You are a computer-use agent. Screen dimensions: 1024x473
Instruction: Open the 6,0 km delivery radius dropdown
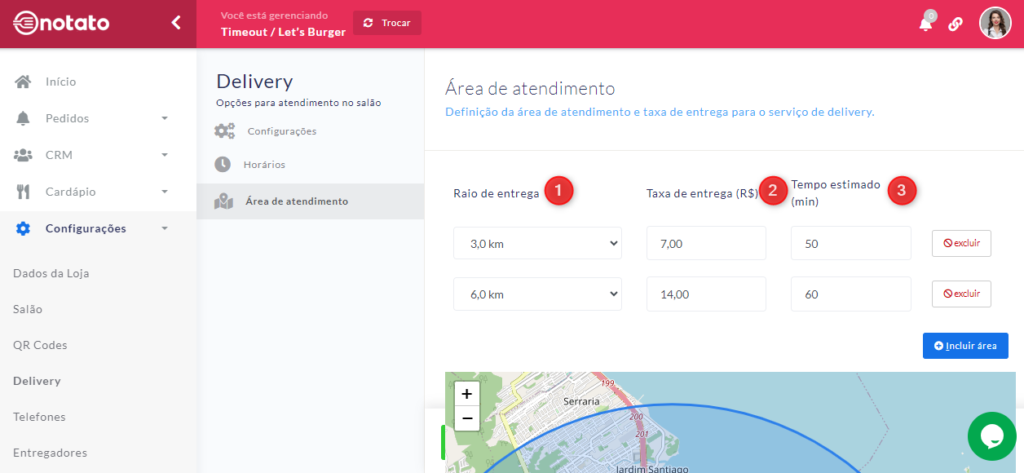tap(537, 294)
